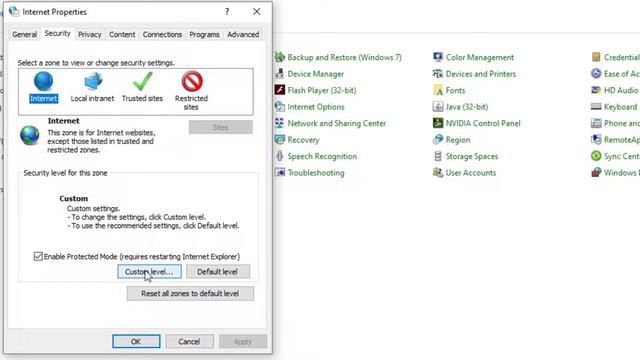
Task: Click the Region icon
Action: [438, 140]
